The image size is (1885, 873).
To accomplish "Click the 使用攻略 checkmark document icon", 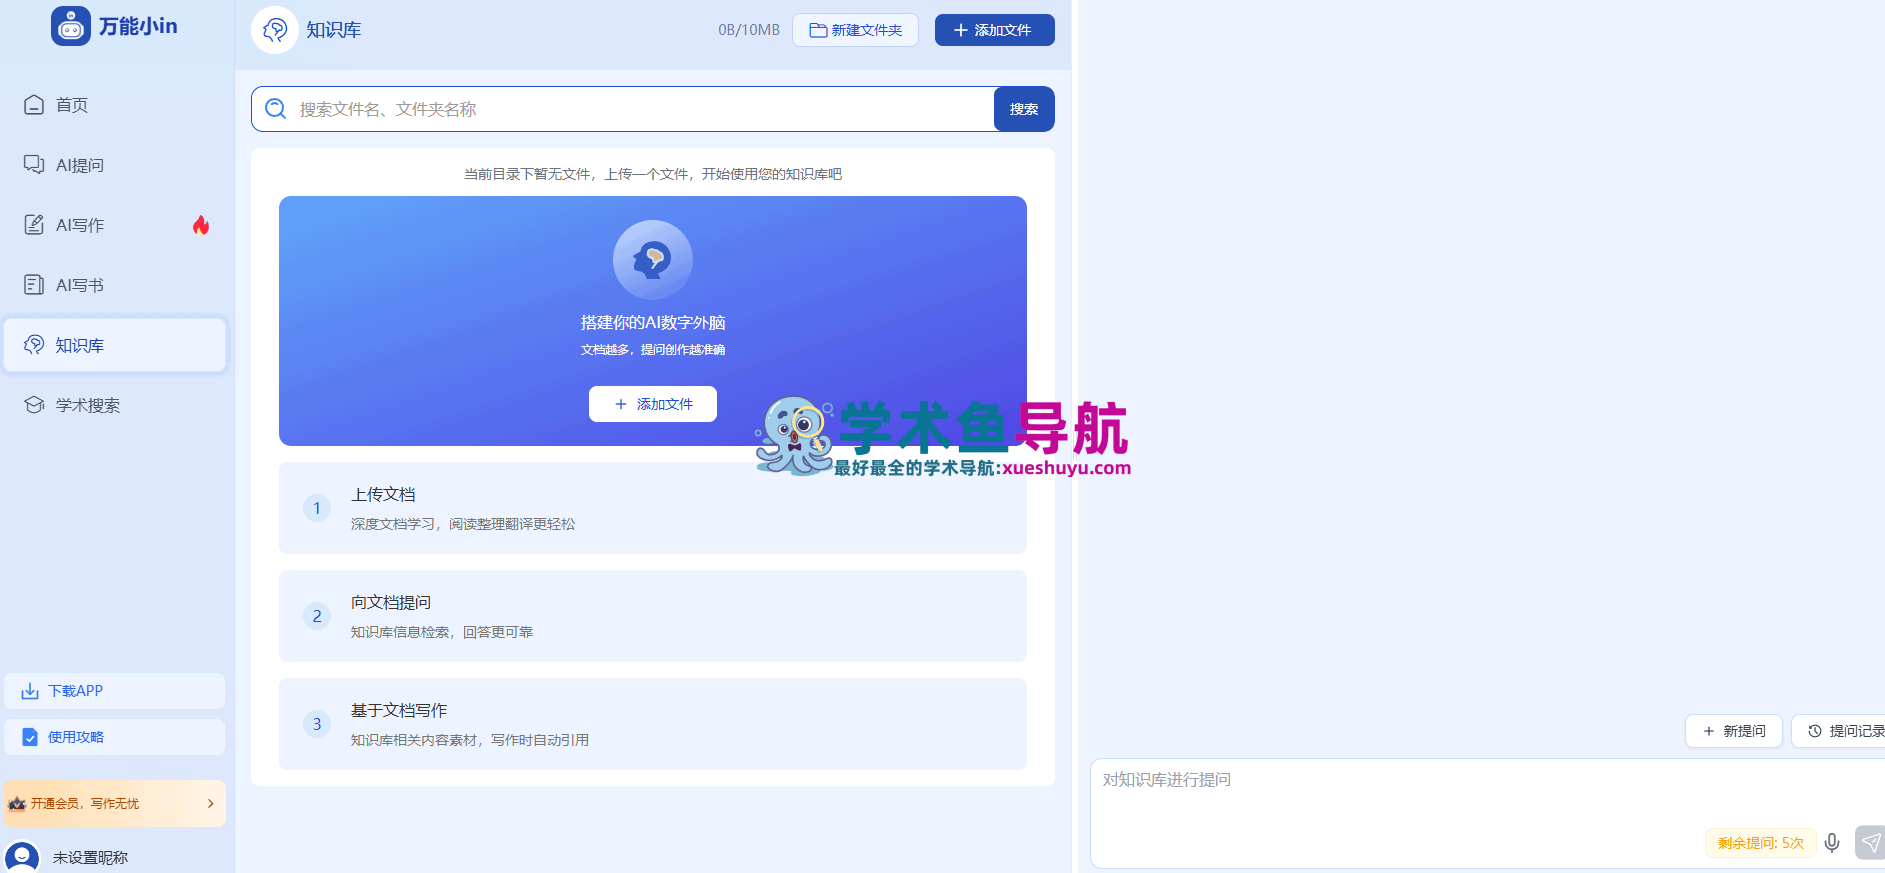I will coord(30,737).
